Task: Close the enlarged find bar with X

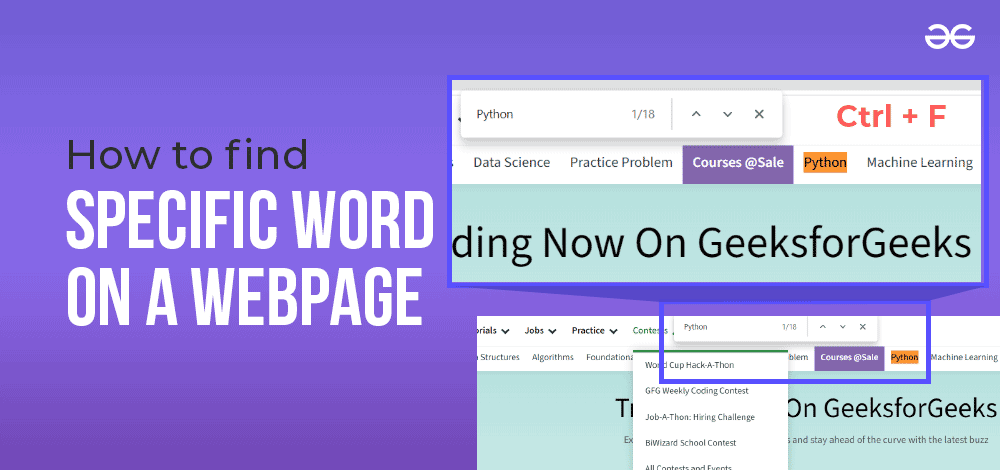Action: 759,114
